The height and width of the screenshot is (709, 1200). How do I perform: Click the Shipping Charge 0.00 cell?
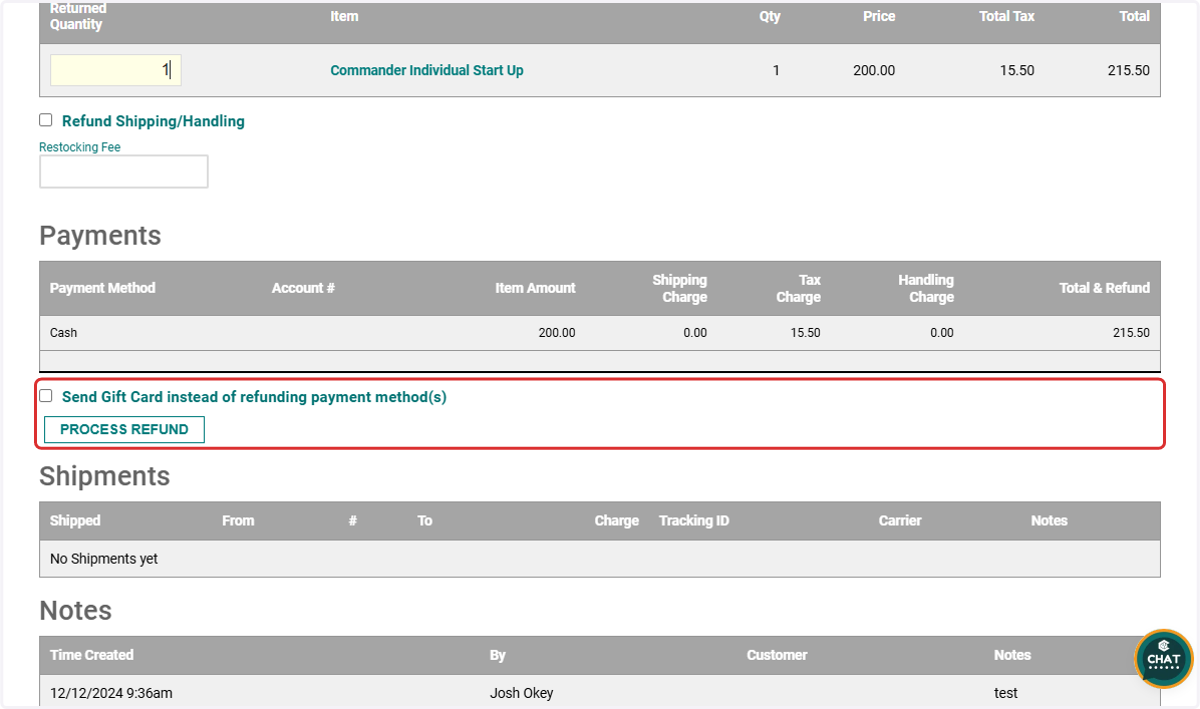[x=695, y=333]
